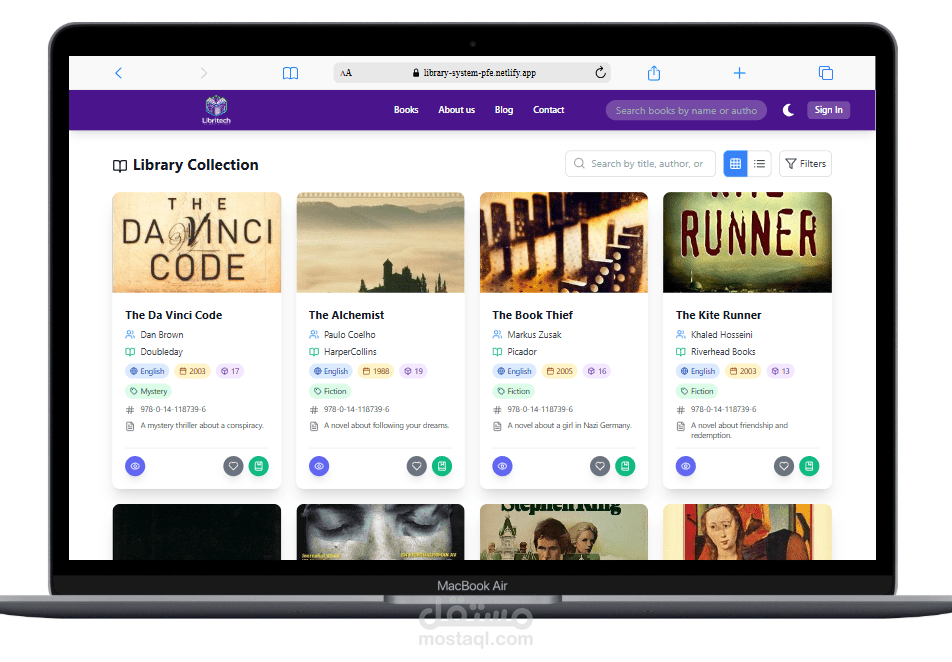952x662 pixels.
Task: Click author name Paulo Coelho
Action: click(x=350, y=335)
